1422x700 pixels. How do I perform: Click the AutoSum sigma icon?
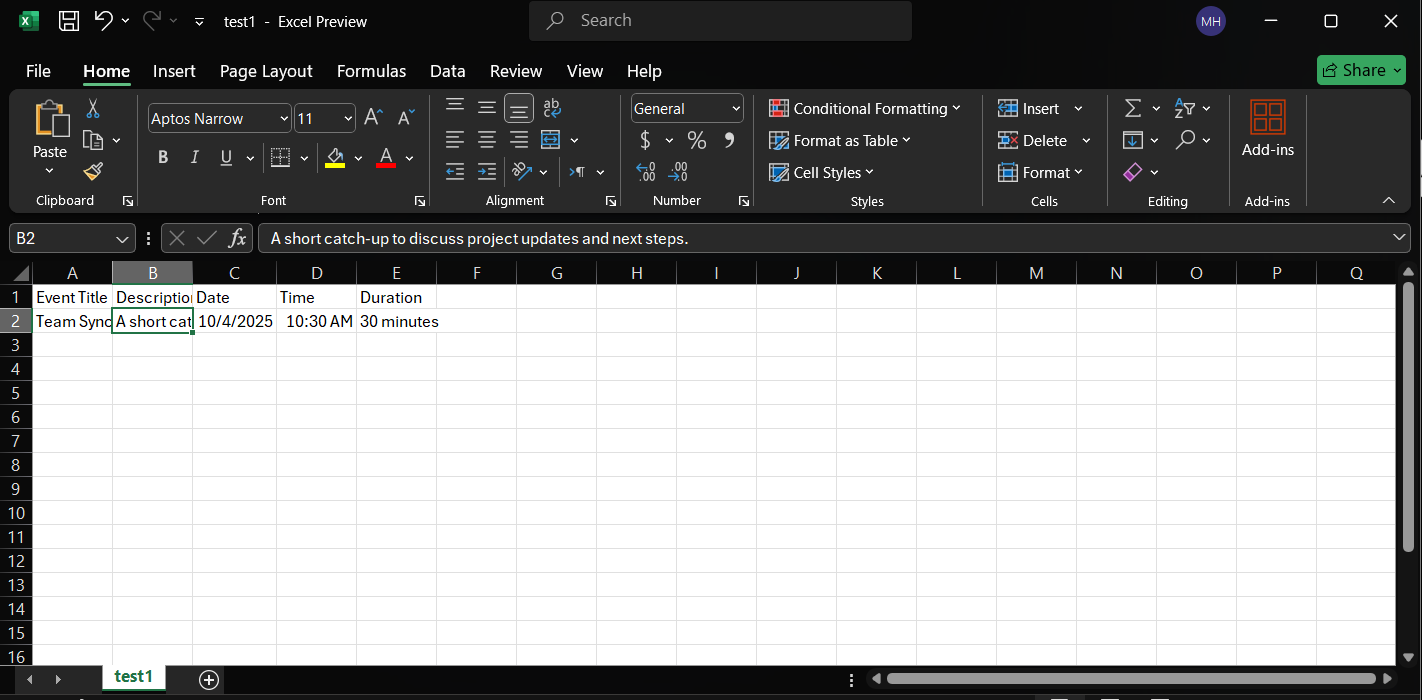pyautogui.click(x=1133, y=108)
